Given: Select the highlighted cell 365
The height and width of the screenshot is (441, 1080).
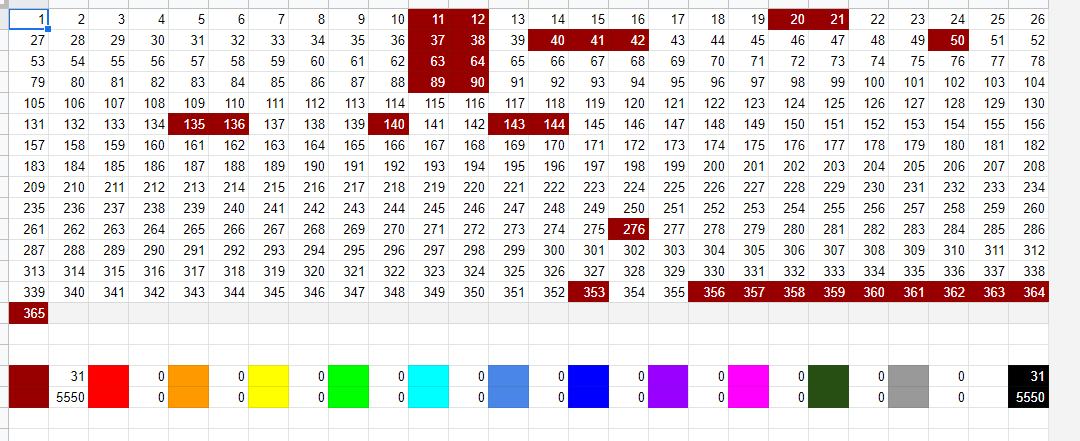Looking at the screenshot, I should point(29,314).
